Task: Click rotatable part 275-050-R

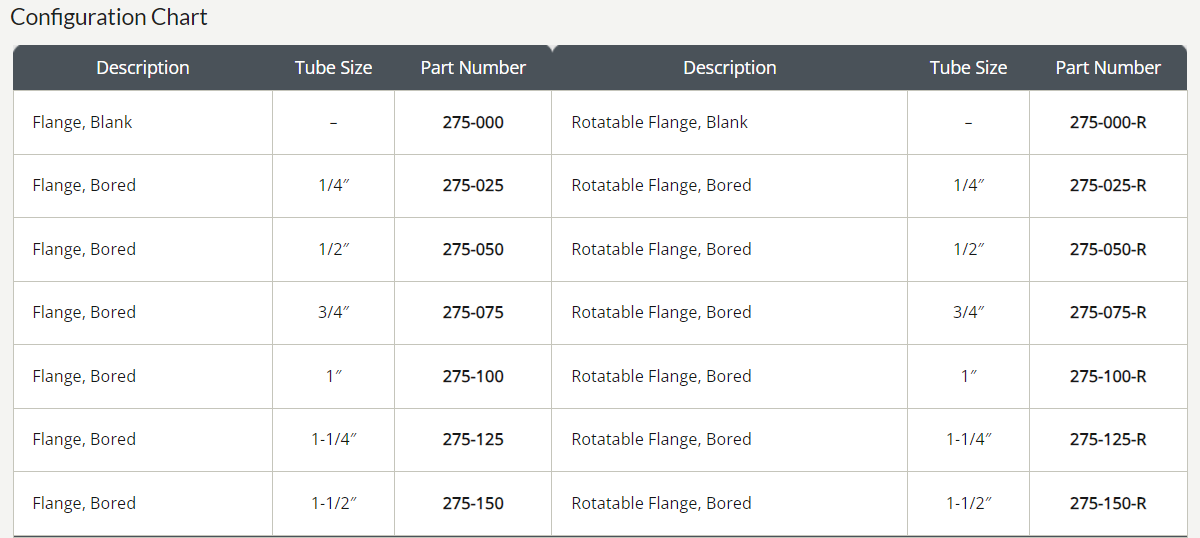Action: pos(1108,250)
